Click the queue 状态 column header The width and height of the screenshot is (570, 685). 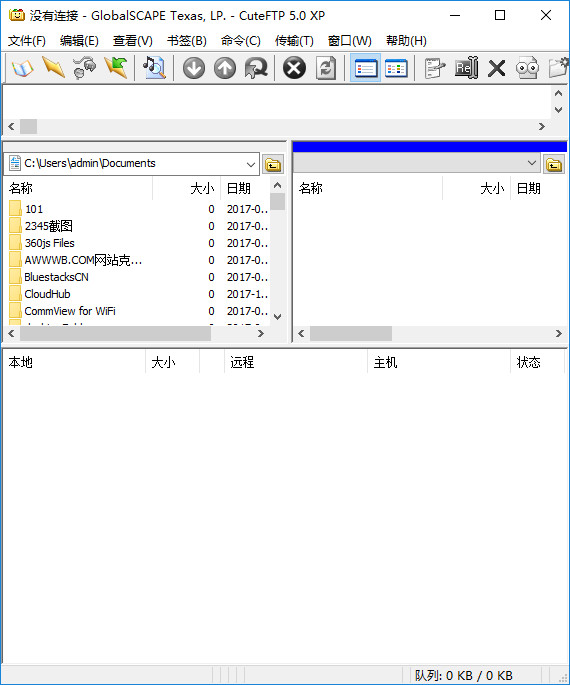(x=537, y=362)
